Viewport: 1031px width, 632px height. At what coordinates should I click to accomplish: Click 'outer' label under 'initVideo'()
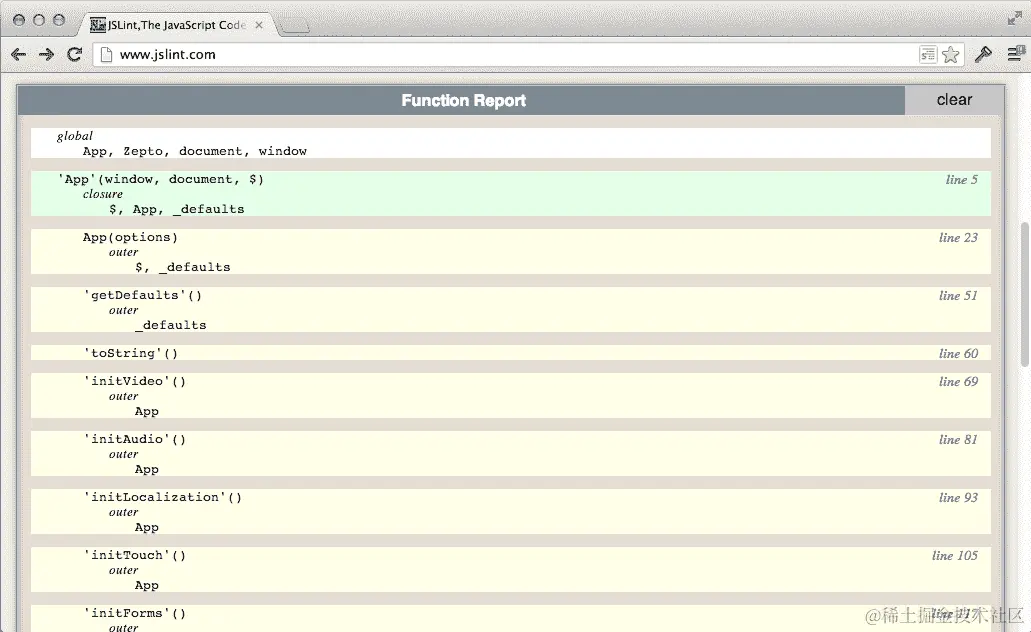click(x=124, y=396)
